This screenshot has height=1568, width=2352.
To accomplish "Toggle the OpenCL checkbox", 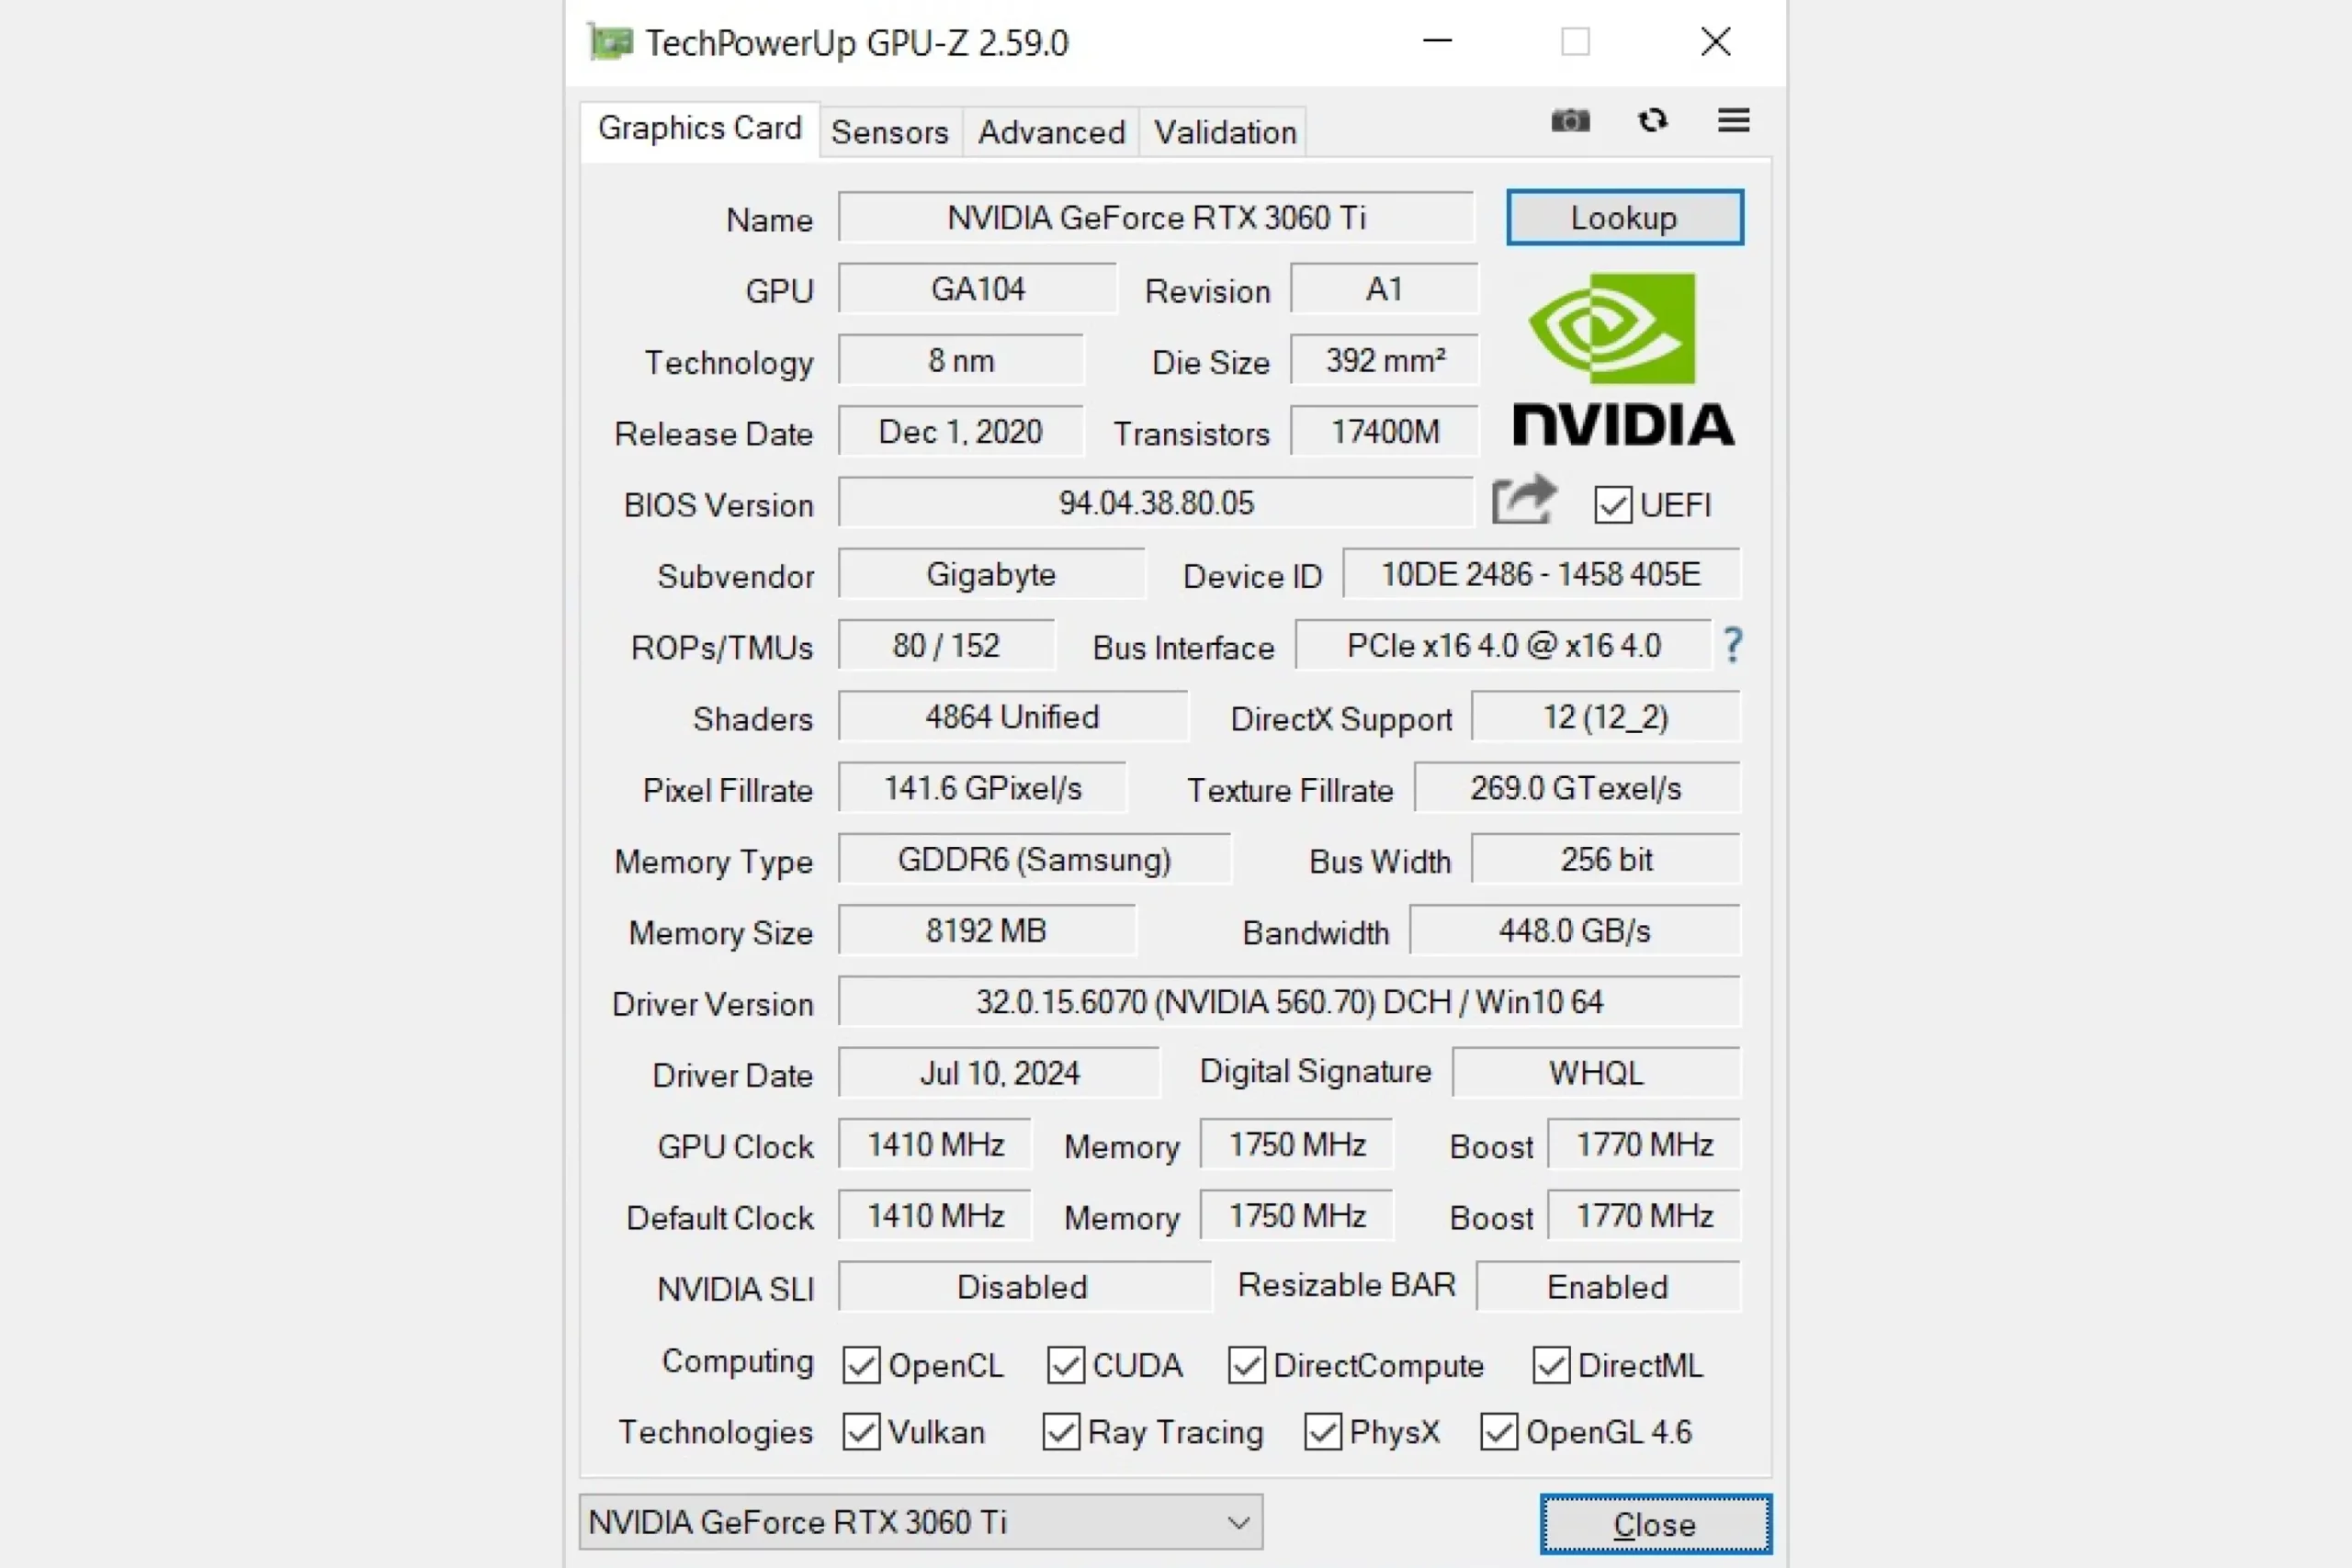I will click(x=861, y=1365).
